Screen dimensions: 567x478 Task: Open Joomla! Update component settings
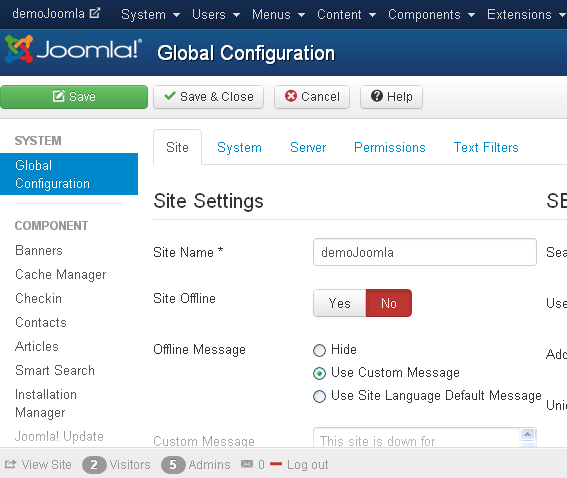[59, 436]
